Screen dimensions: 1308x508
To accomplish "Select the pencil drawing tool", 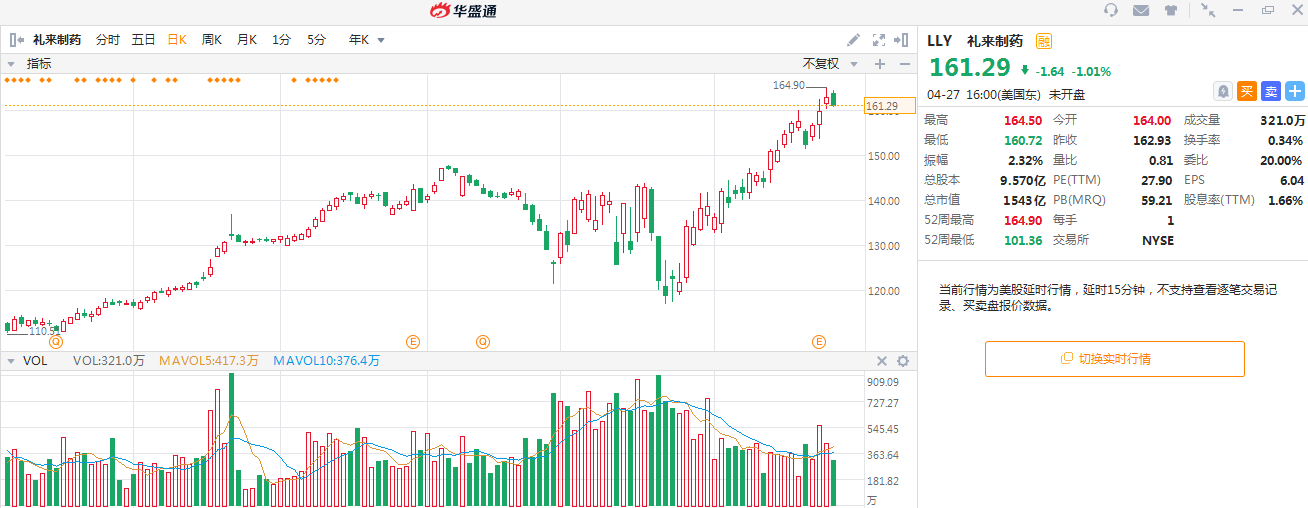I will coord(853,40).
